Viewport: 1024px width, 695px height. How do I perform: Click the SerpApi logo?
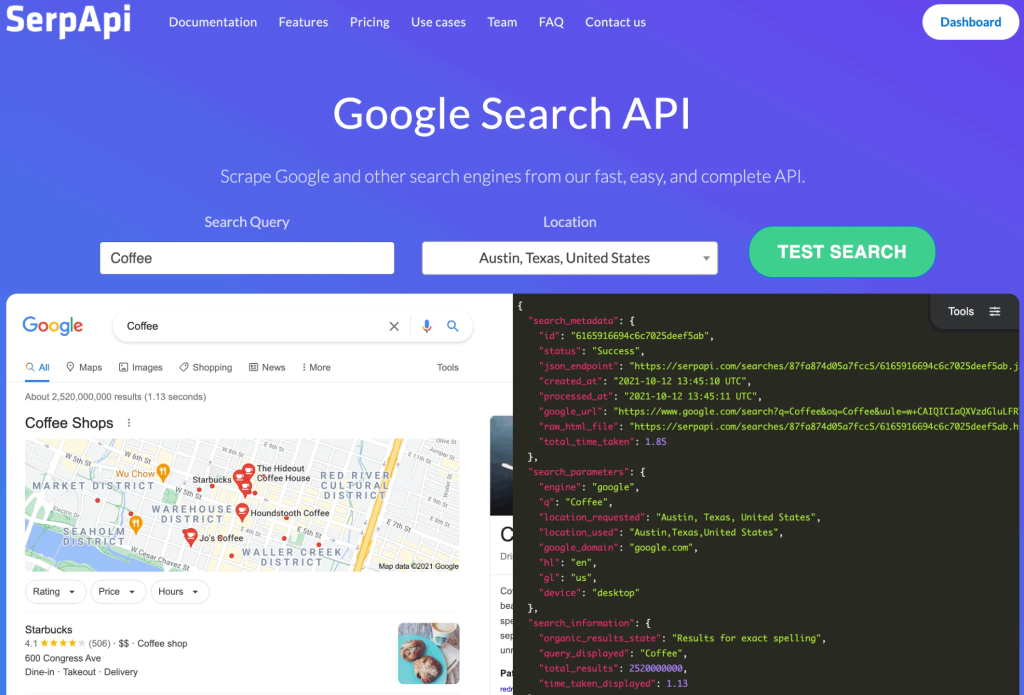coord(69,20)
